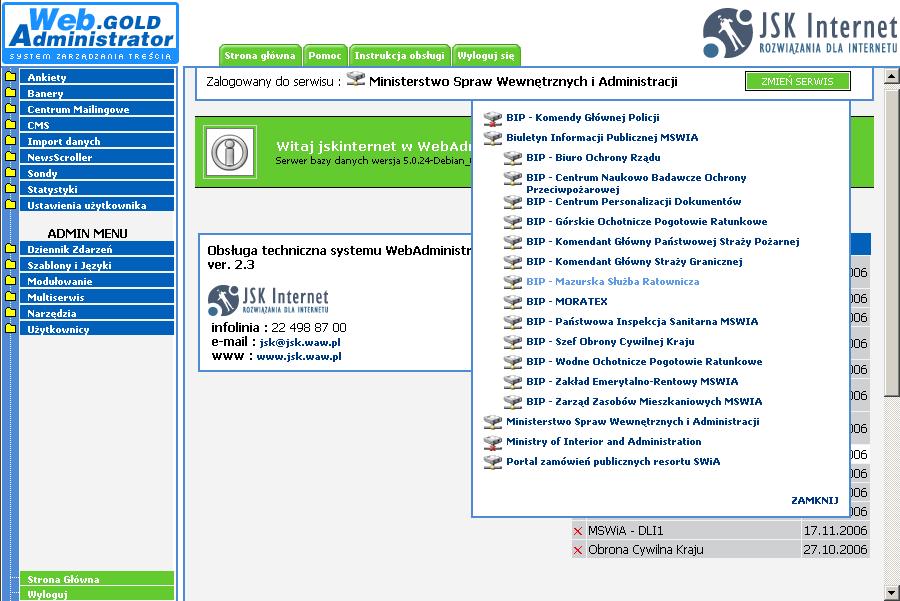The height and width of the screenshot is (601, 900).
Task: Open Centrum Mailingowe menu item
Action: (x=97, y=109)
